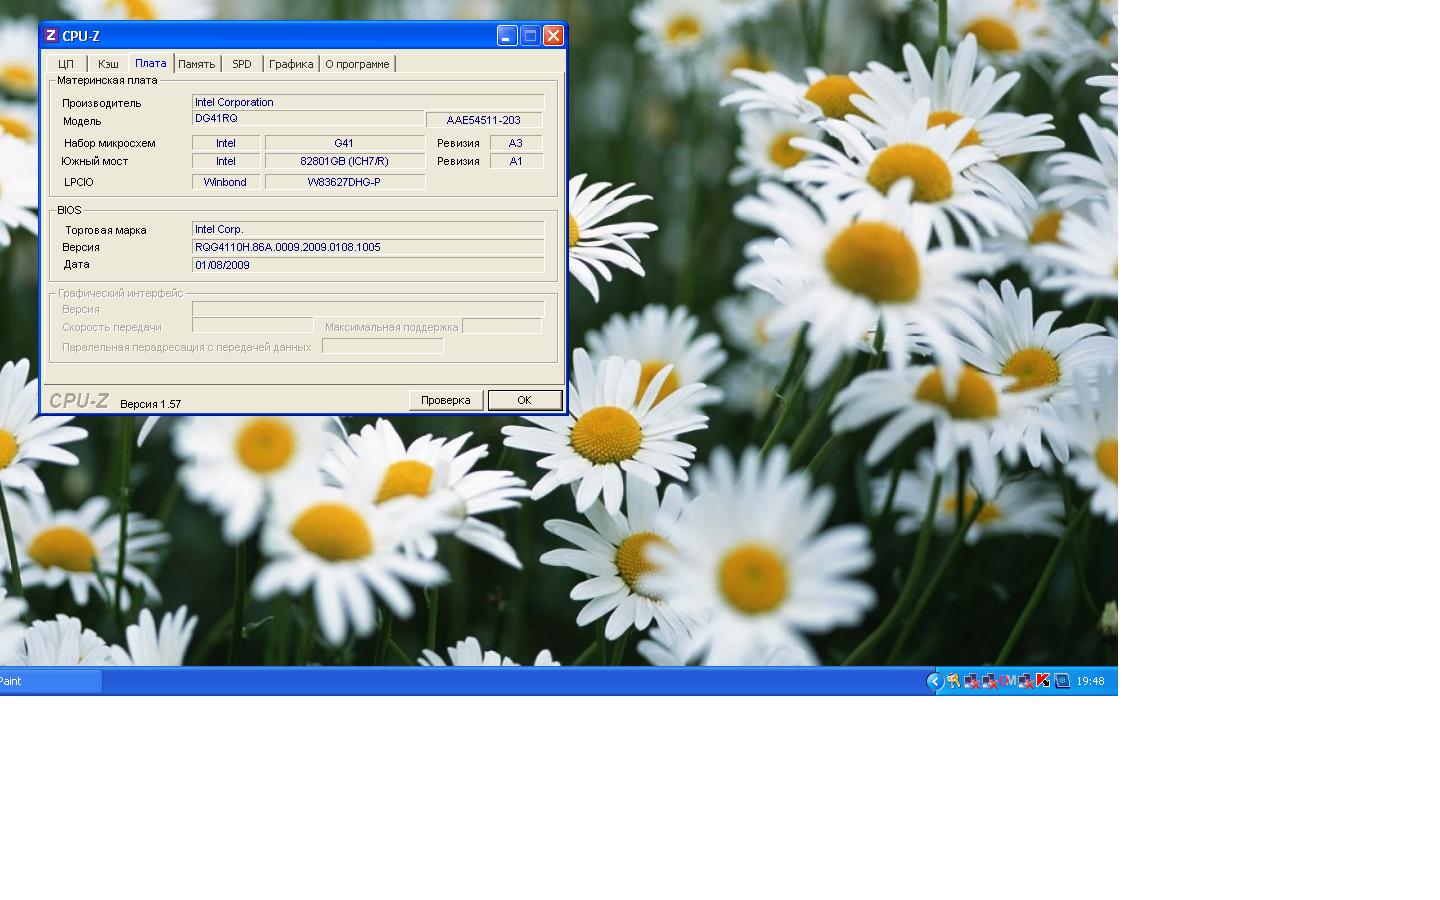Open the red DM tray icon

[1007, 681]
